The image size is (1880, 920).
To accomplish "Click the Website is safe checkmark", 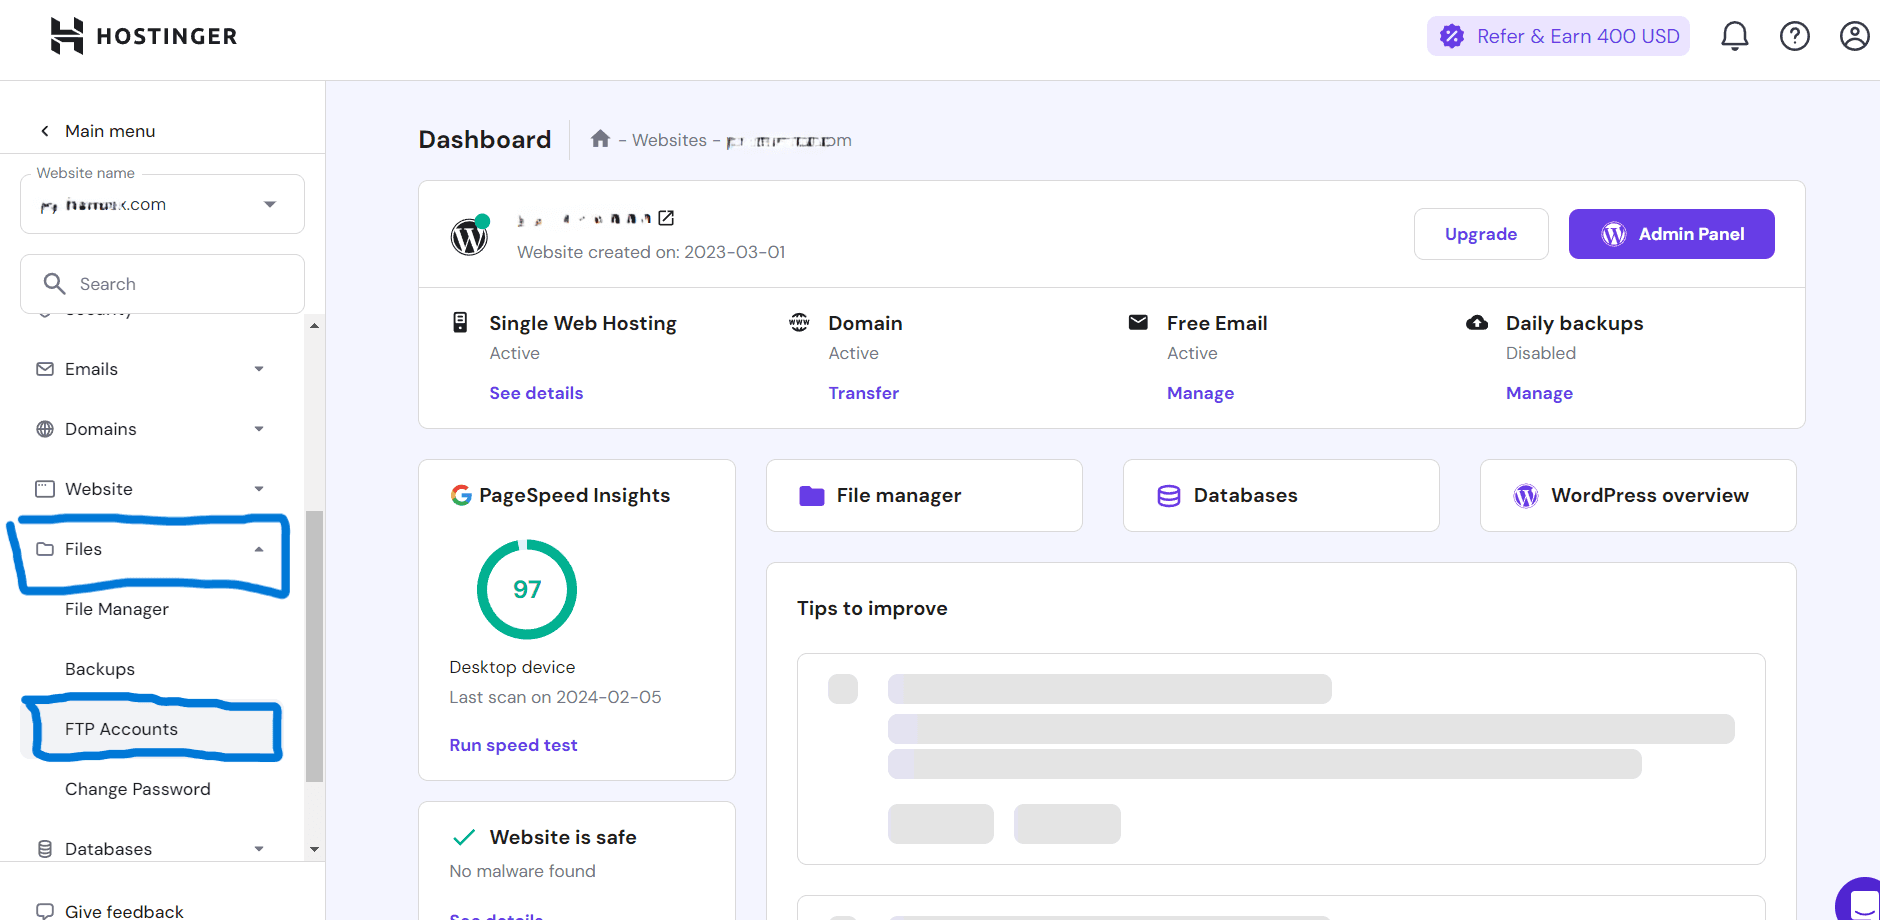I will [464, 837].
